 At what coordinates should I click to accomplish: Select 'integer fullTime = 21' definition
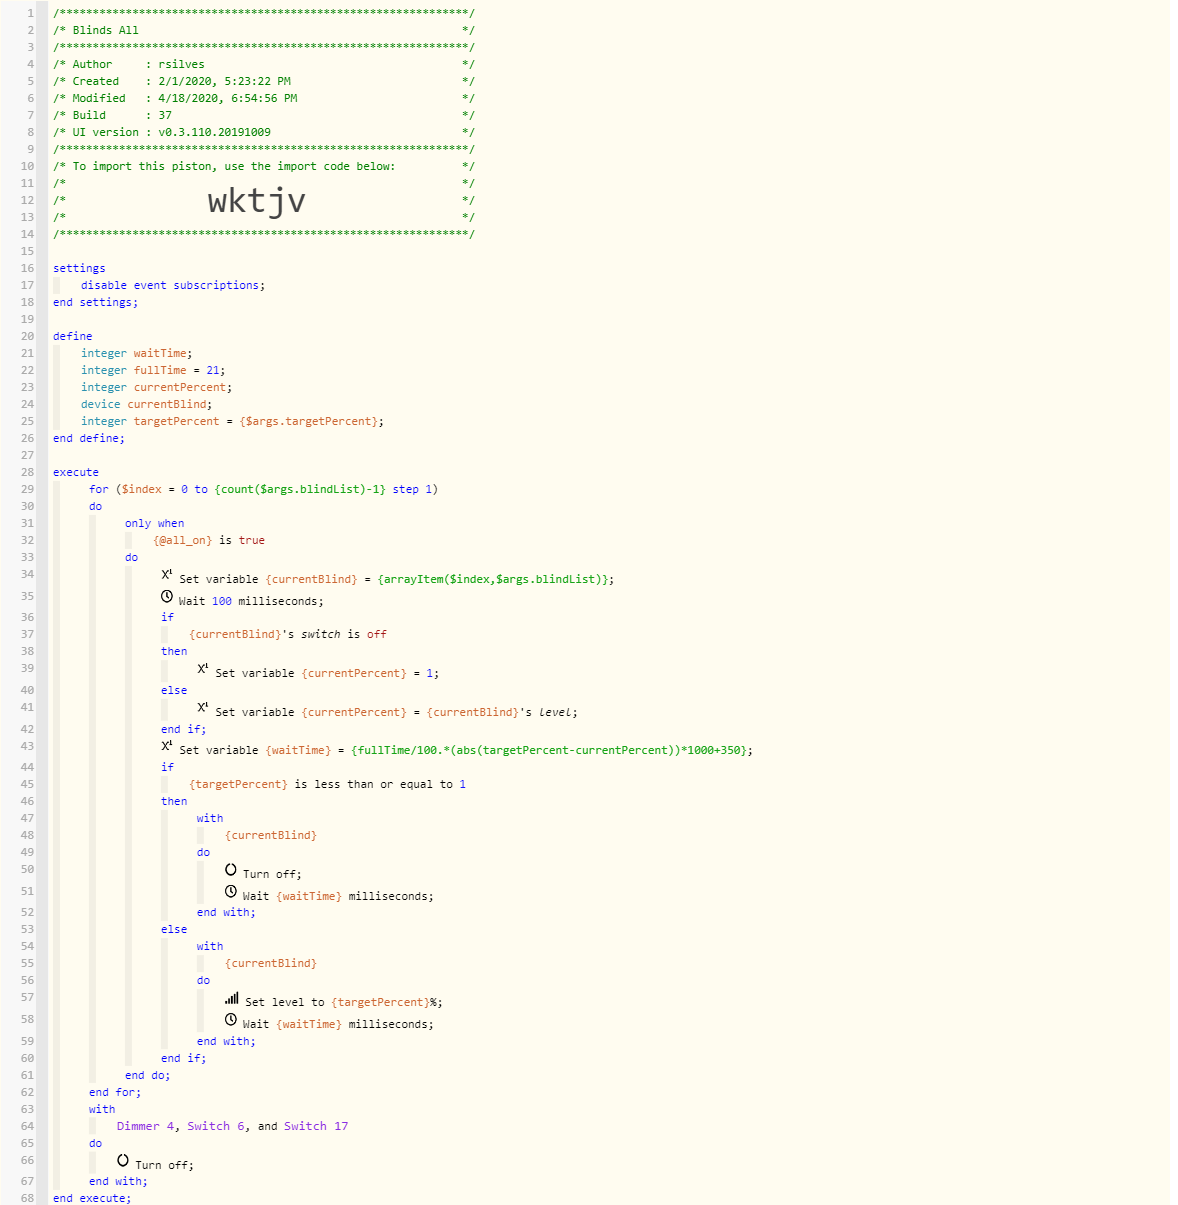[153, 370]
